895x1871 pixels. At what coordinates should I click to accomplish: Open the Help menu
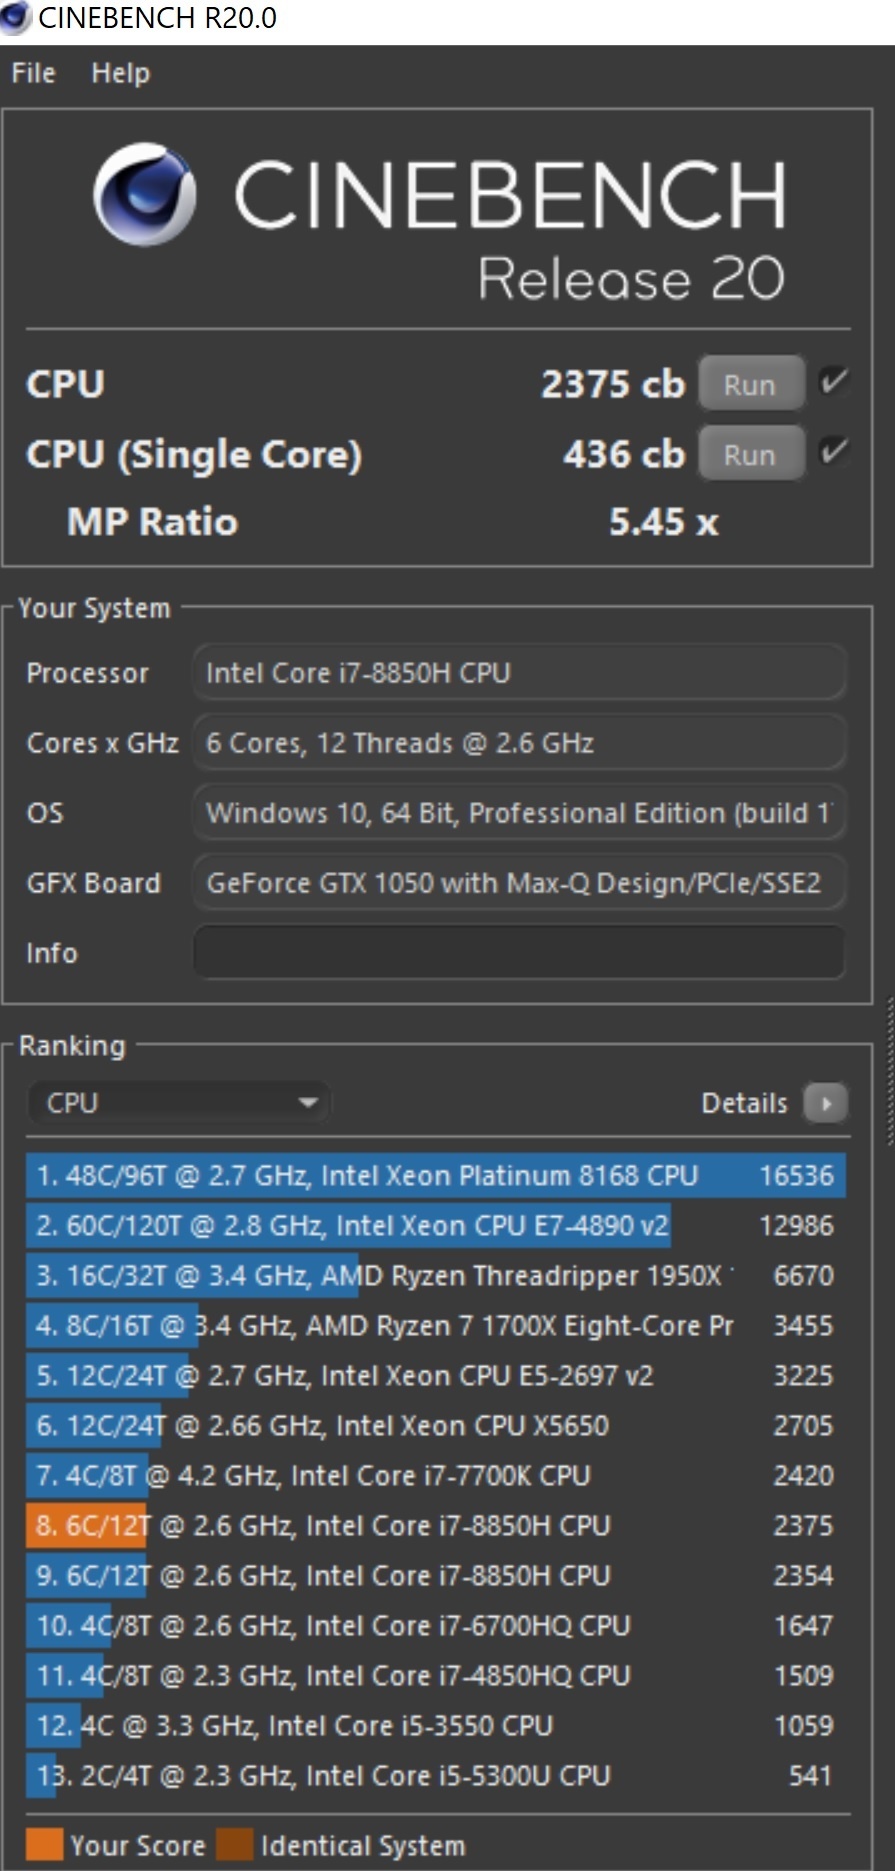pyautogui.click(x=120, y=73)
